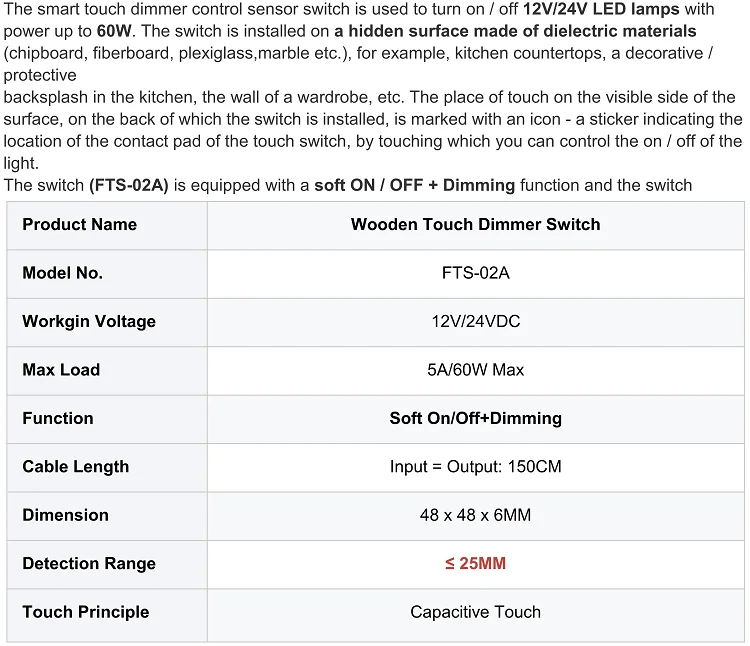Select the 'Capacitive Touch' value
Viewport: 750px width, 646px height.
click(x=475, y=612)
